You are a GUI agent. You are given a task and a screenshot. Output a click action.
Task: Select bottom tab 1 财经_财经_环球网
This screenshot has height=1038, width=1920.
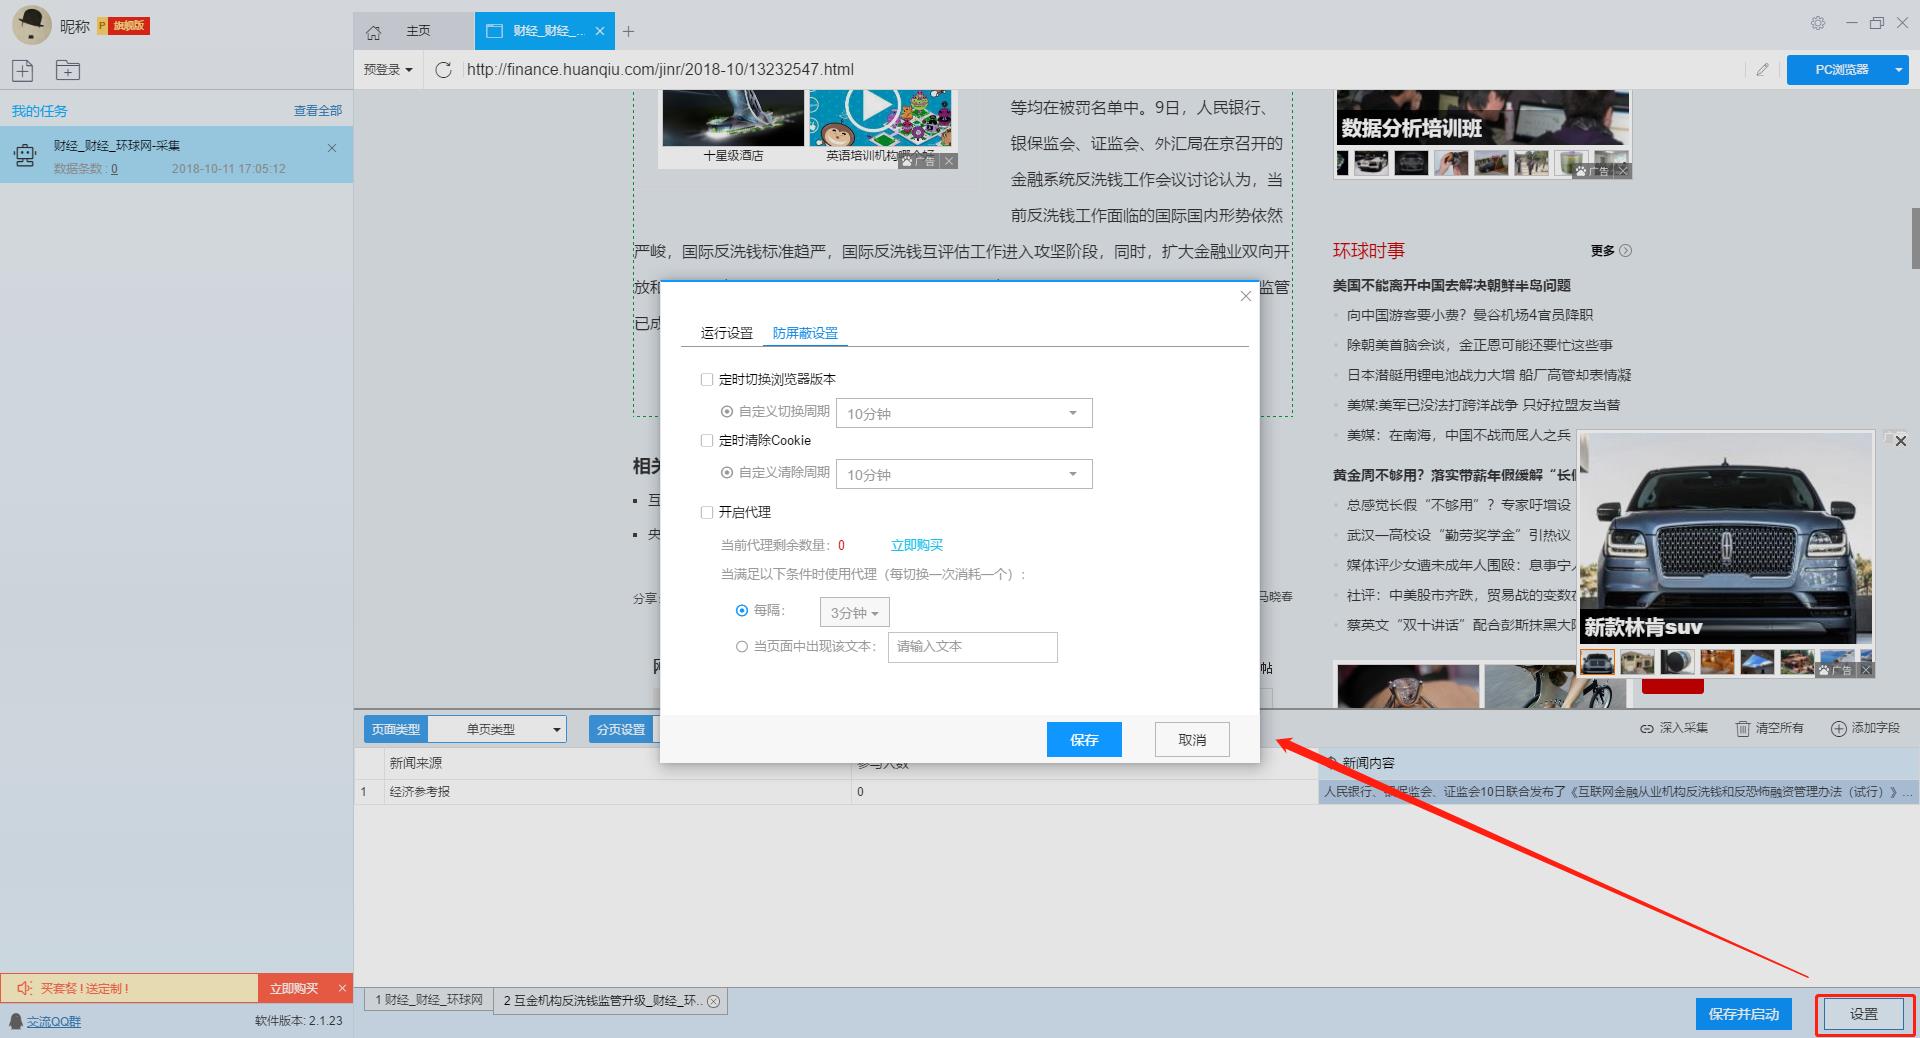coord(429,1000)
